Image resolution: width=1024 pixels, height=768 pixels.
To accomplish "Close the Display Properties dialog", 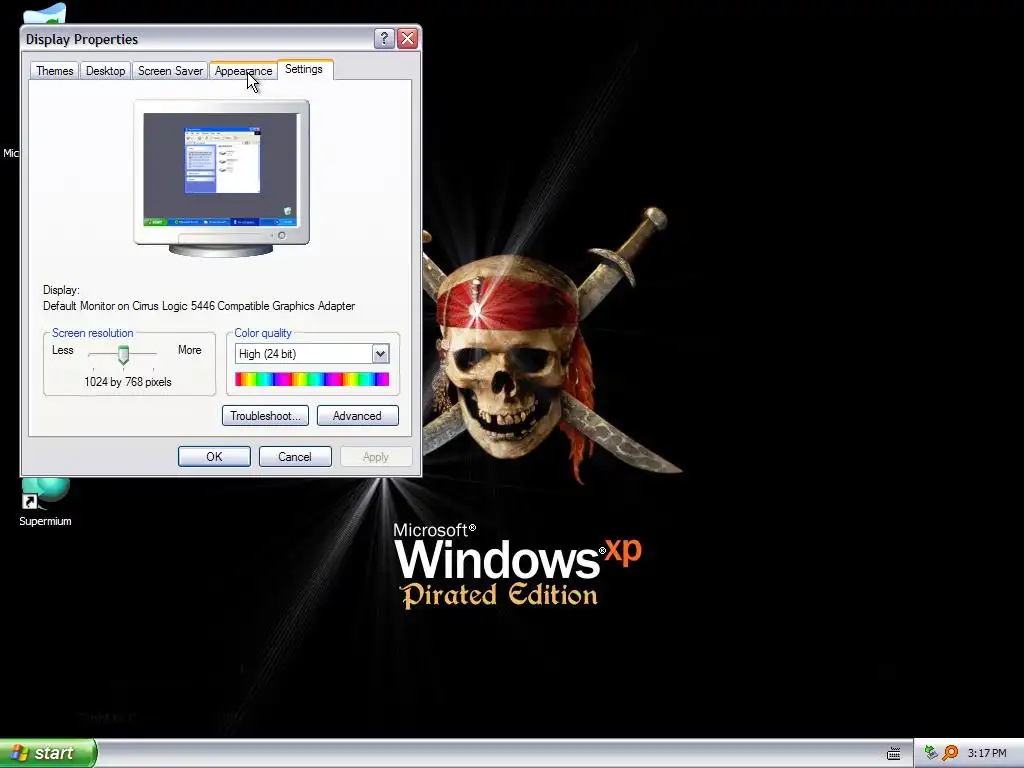I will (408, 39).
